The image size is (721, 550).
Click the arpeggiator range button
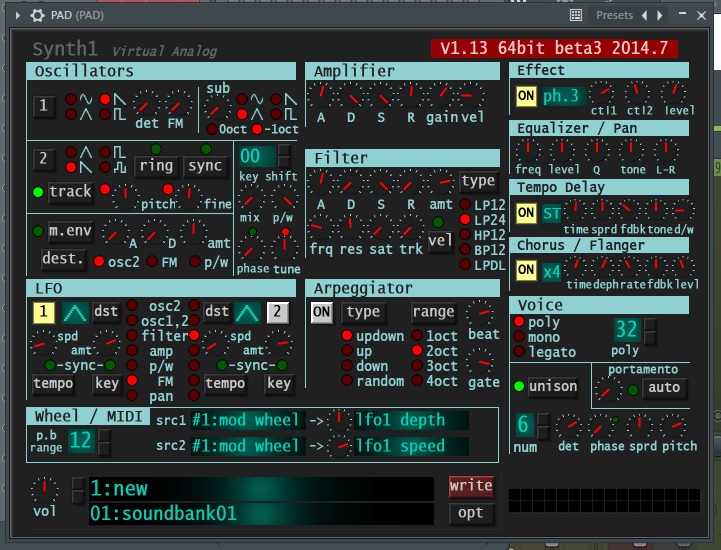[433, 312]
